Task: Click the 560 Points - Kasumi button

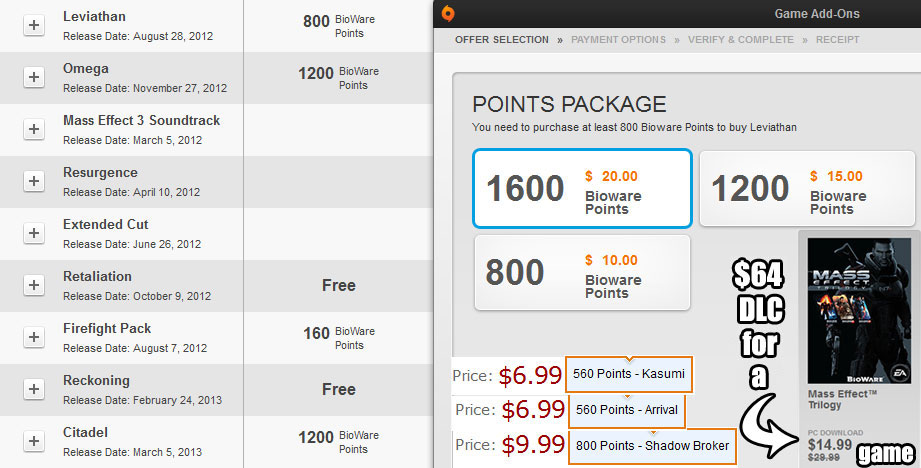Action: (629, 375)
